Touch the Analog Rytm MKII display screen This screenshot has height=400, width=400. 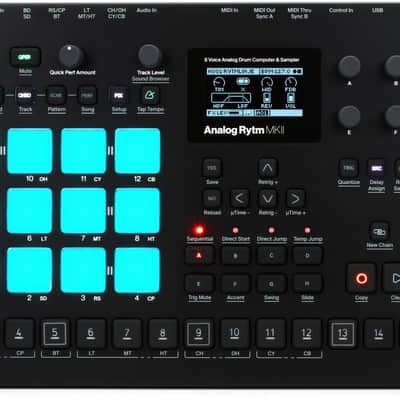(255, 95)
